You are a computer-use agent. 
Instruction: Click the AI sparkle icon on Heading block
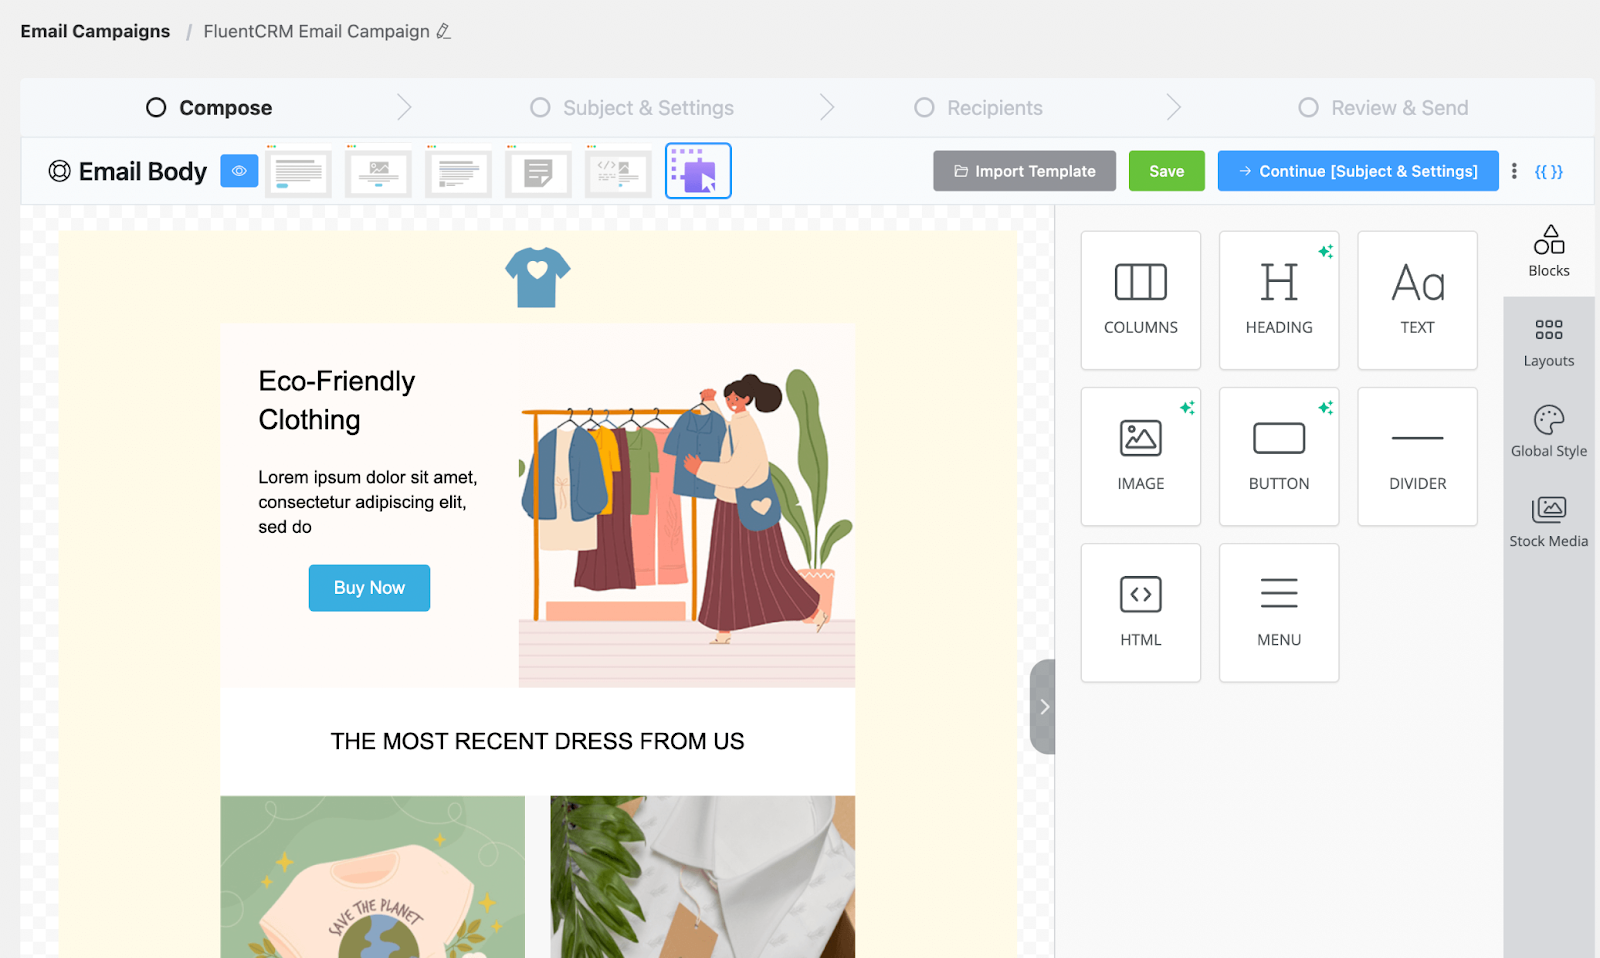(1325, 252)
